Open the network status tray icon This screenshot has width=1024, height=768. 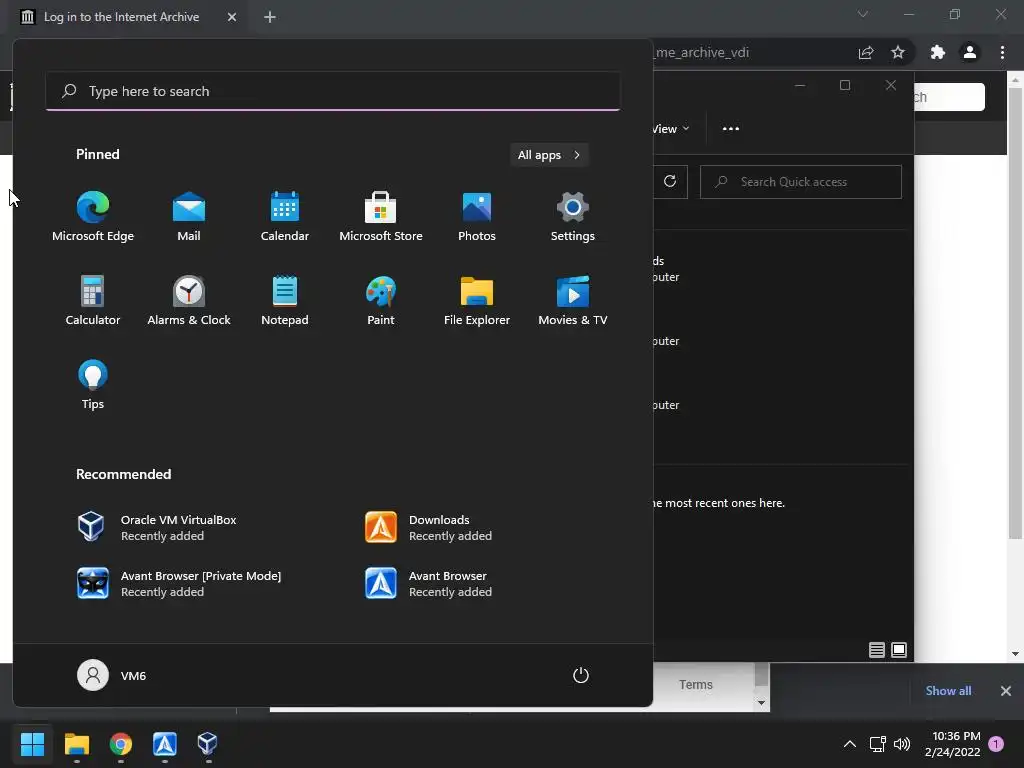pyautogui.click(x=877, y=744)
